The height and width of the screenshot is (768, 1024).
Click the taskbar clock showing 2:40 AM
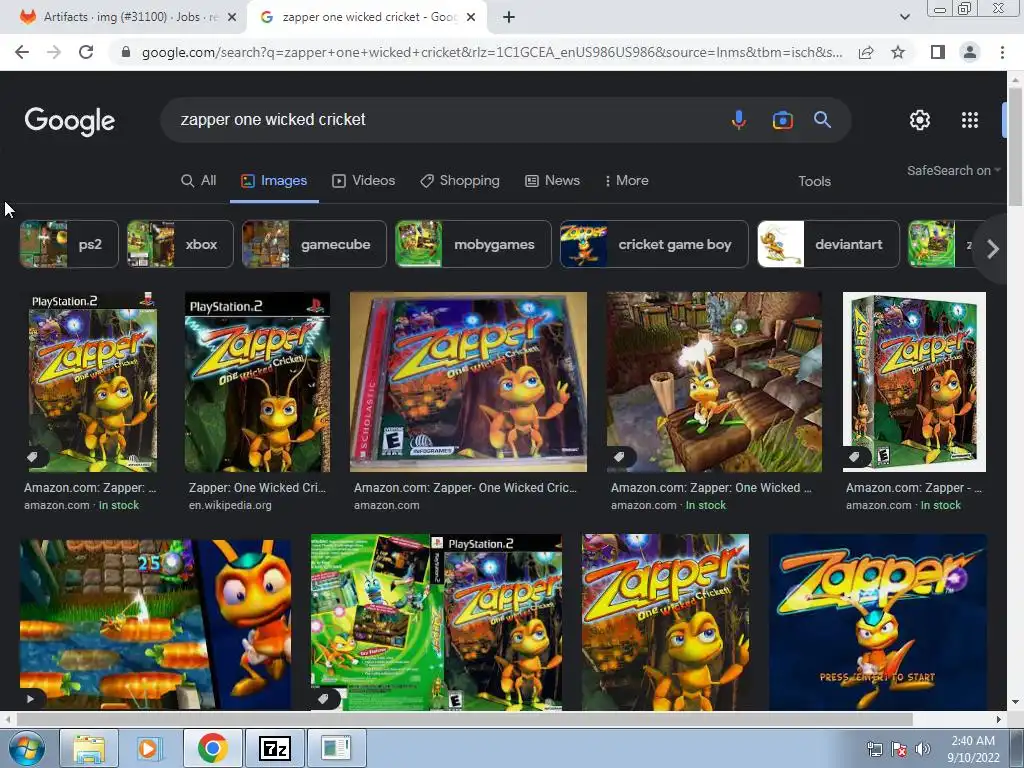(x=973, y=749)
